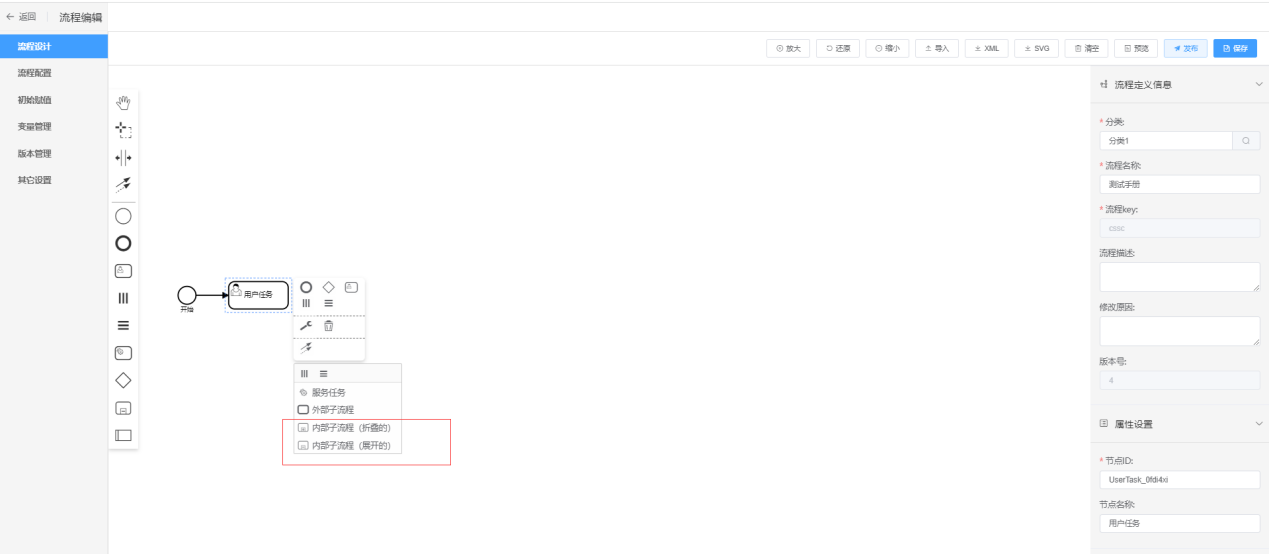1269x554 pixels.
Task: Click the 分类 search magnifier button
Action: [1246, 141]
